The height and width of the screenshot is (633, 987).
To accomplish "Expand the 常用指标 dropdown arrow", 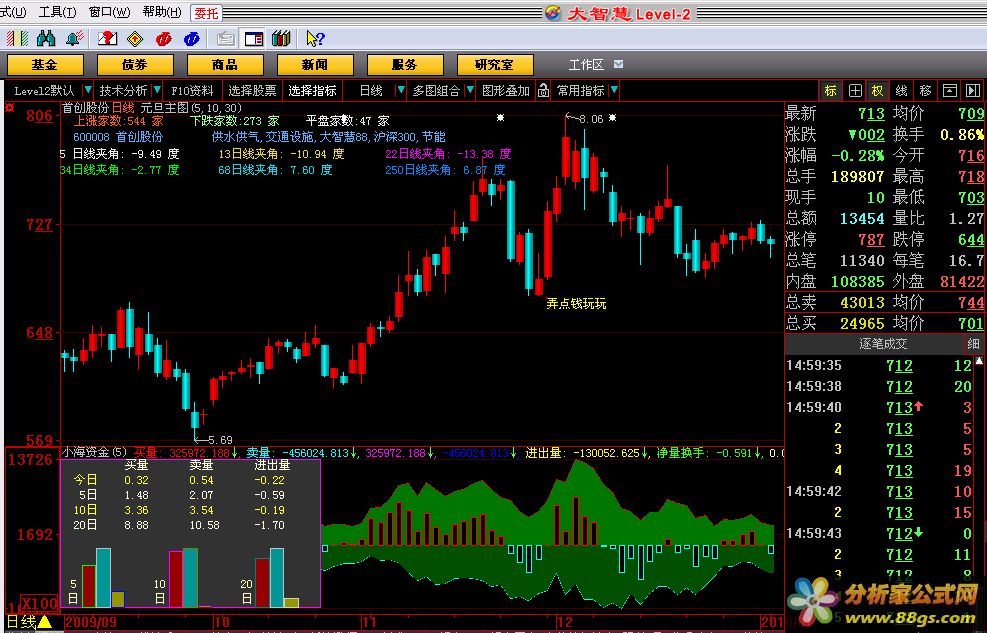I will click(x=614, y=91).
